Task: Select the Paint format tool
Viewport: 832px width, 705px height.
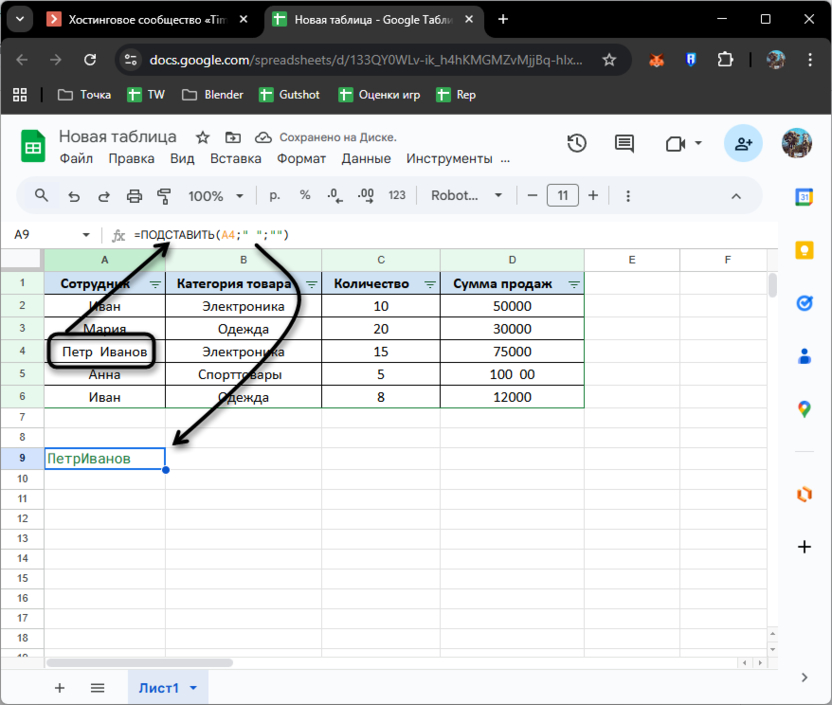Action: tap(164, 196)
